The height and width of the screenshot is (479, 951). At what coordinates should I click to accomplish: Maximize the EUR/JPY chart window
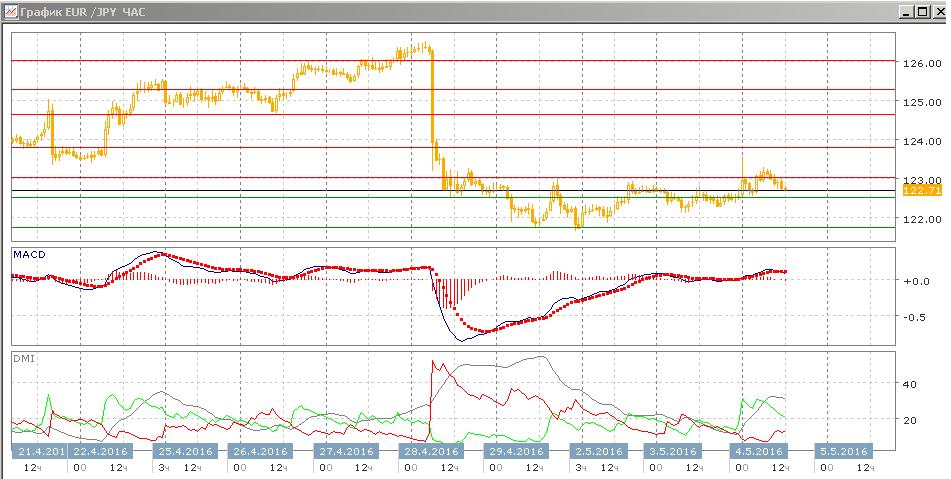(922, 12)
